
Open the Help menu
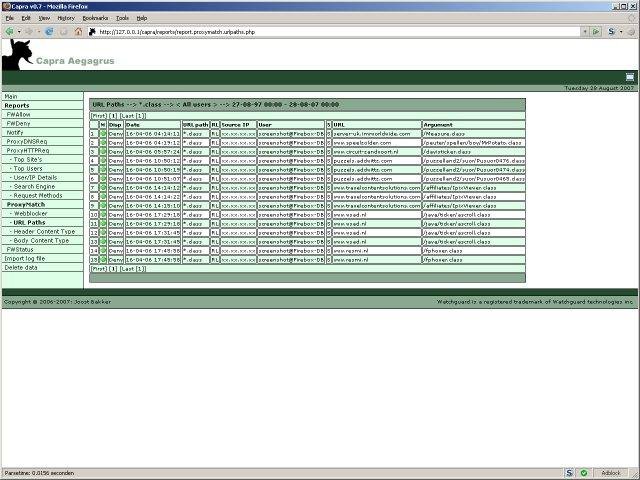(x=142, y=18)
